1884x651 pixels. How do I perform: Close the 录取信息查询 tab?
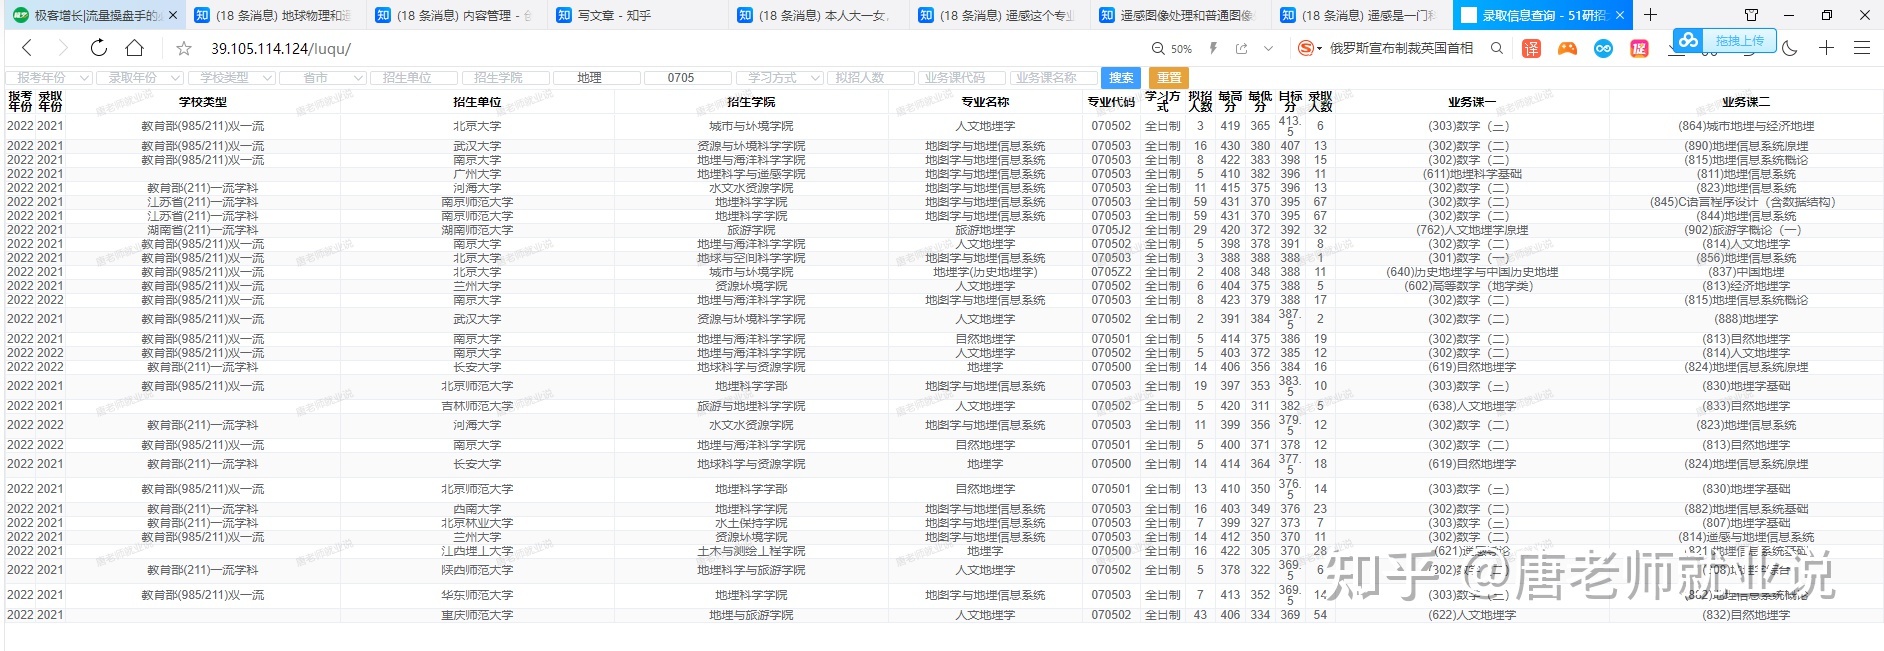tap(1620, 15)
